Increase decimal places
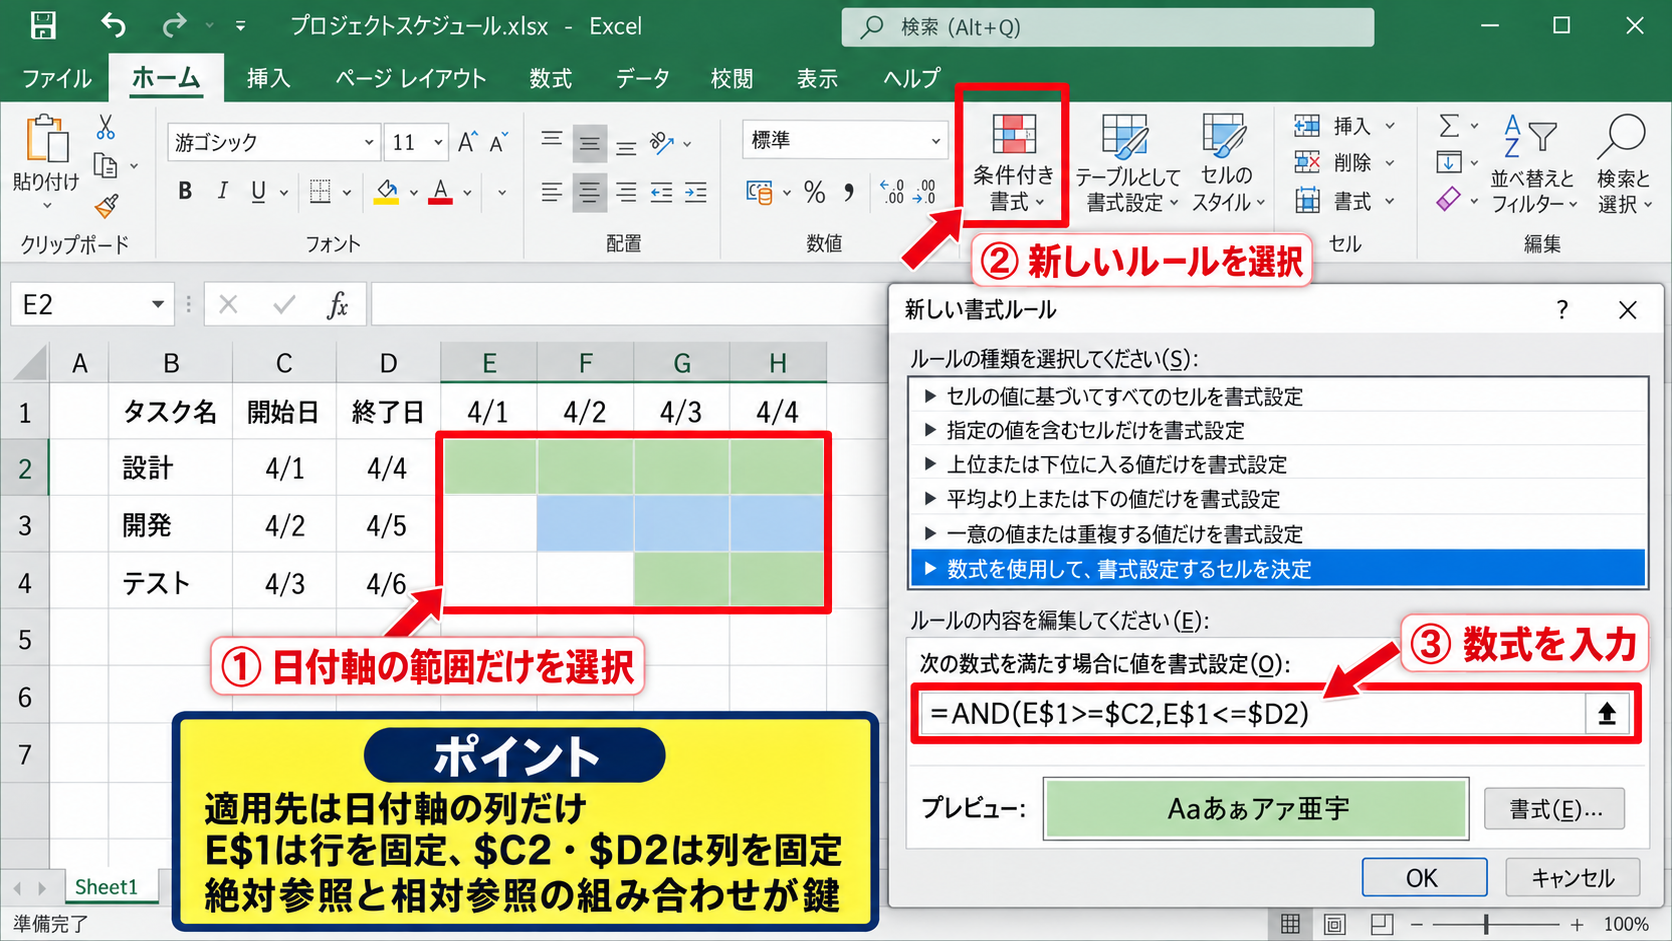Viewport: 1672px width, 941px height. [892, 192]
